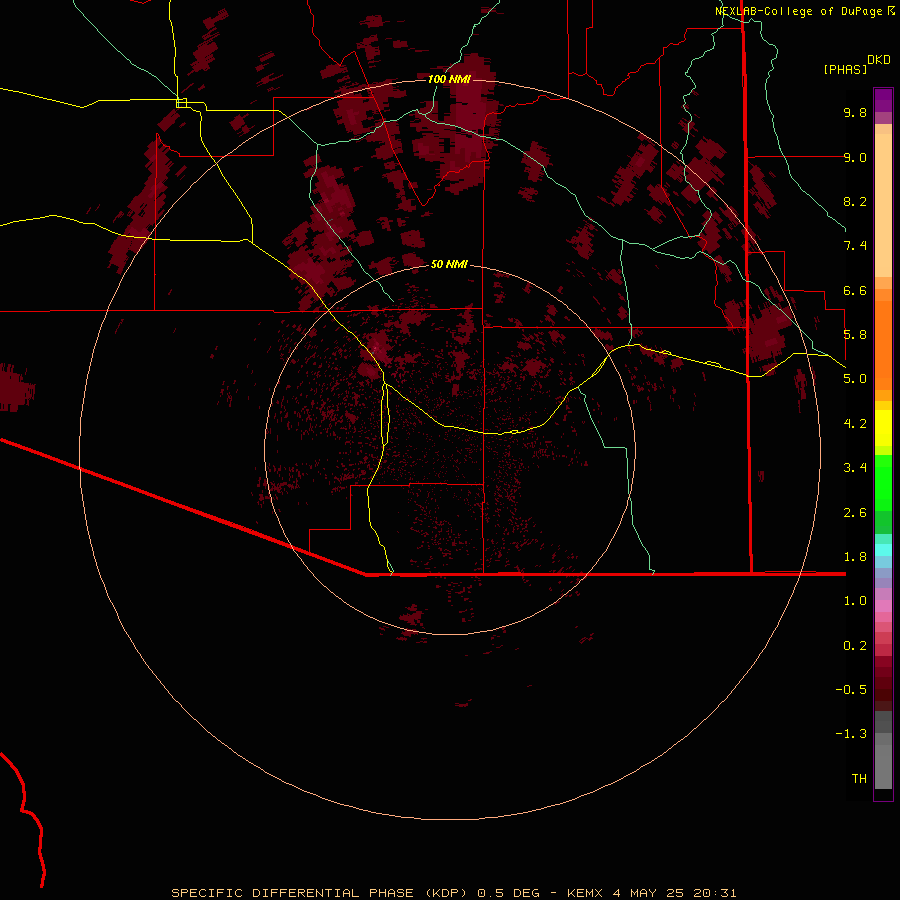Click the 8.2 scale value
This screenshot has height=900, width=900.
coord(855,201)
